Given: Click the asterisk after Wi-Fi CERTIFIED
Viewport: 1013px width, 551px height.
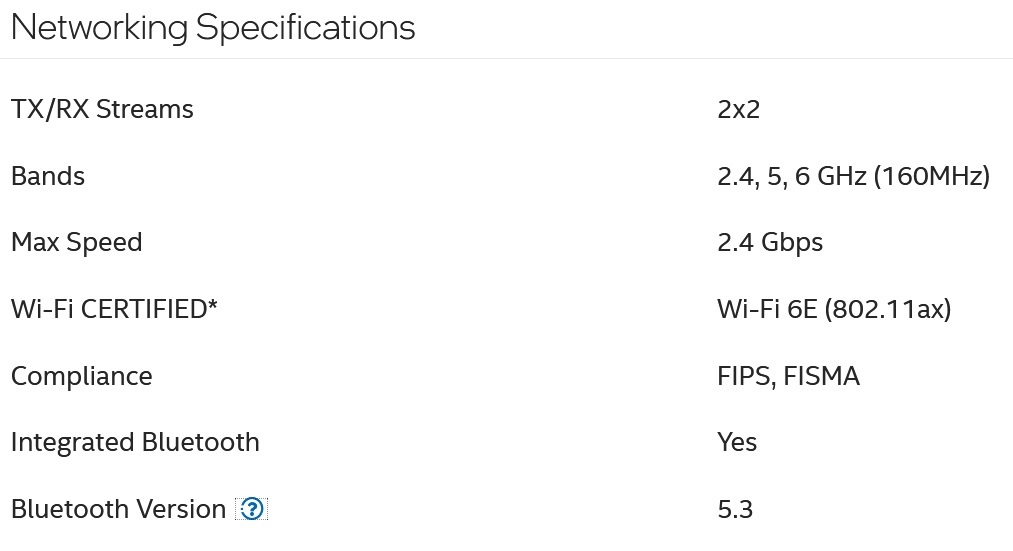Looking at the screenshot, I should [213, 305].
